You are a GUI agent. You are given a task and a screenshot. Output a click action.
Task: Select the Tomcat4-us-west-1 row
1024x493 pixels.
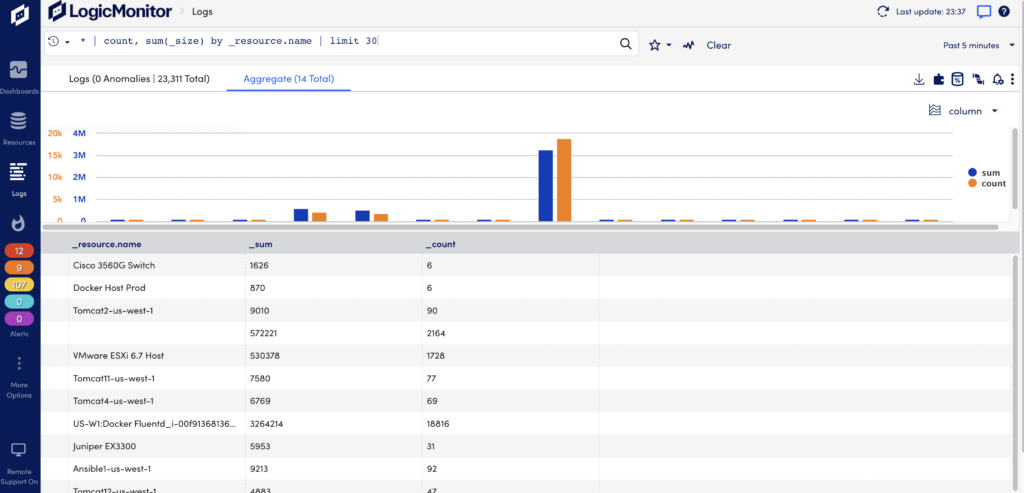(x=526, y=401)
